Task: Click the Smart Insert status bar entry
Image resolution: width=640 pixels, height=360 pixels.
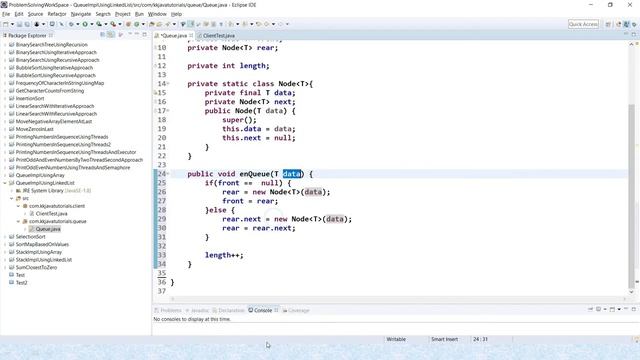Action: point(444,339)
